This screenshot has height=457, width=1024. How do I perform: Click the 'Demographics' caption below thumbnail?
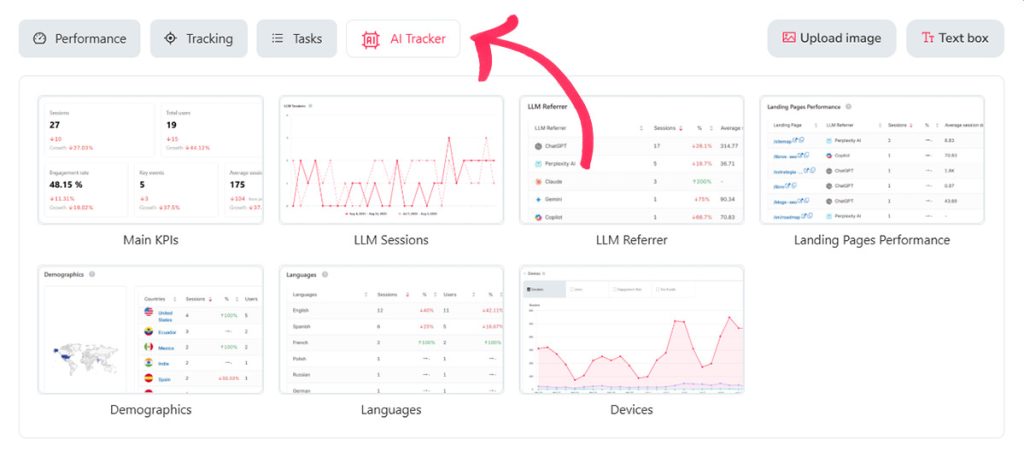point(151,410)
